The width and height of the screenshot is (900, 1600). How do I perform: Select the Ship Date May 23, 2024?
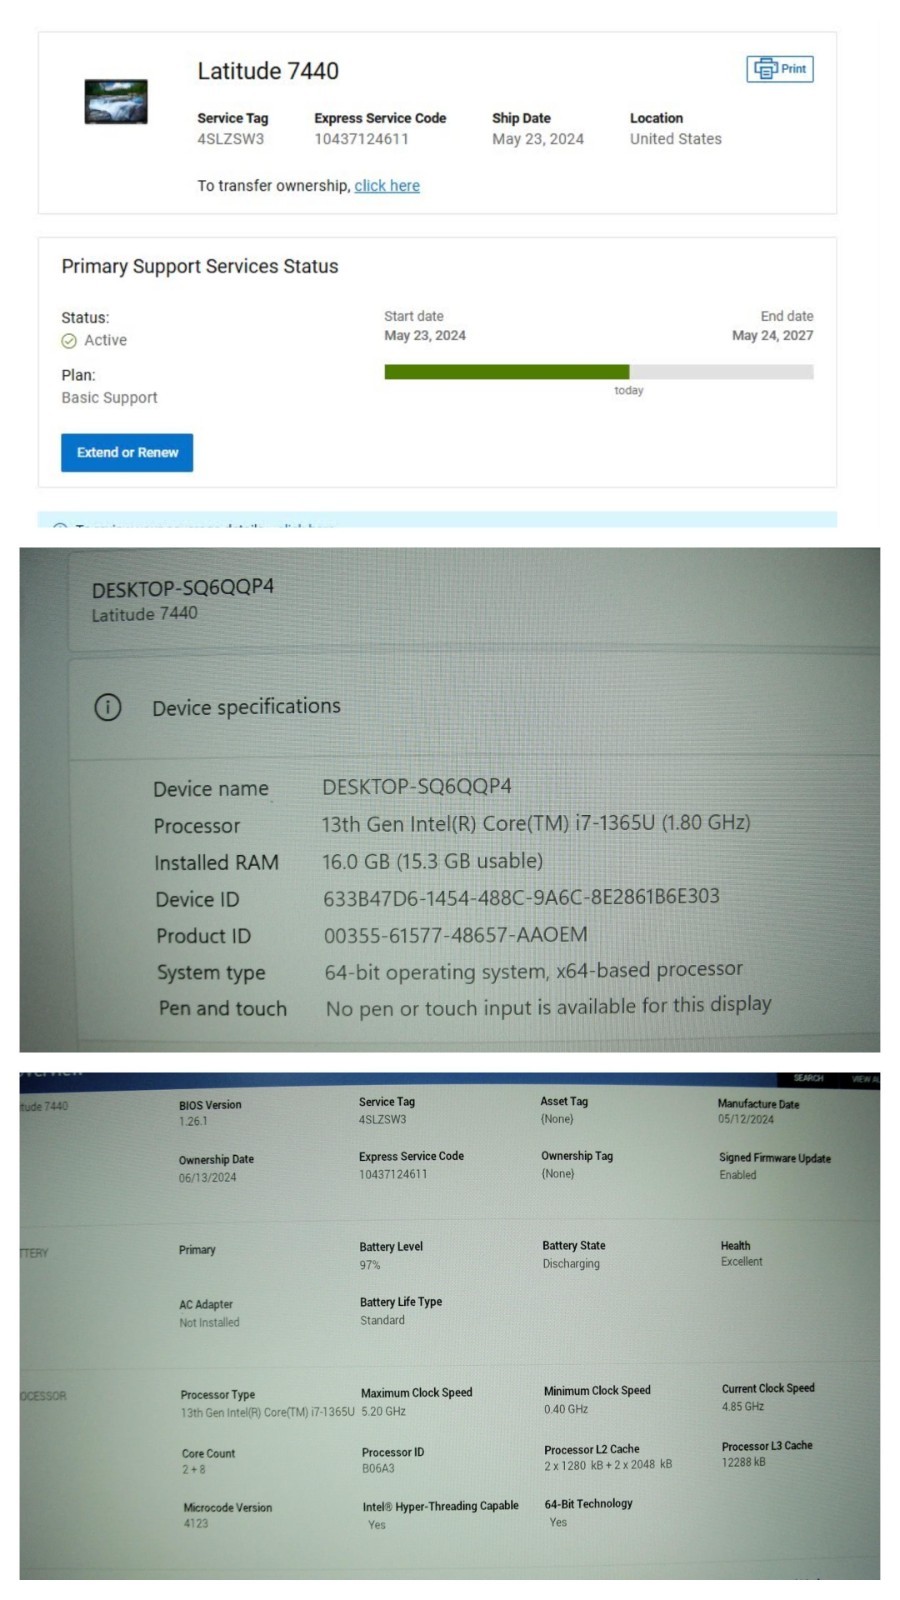point(538,139)
